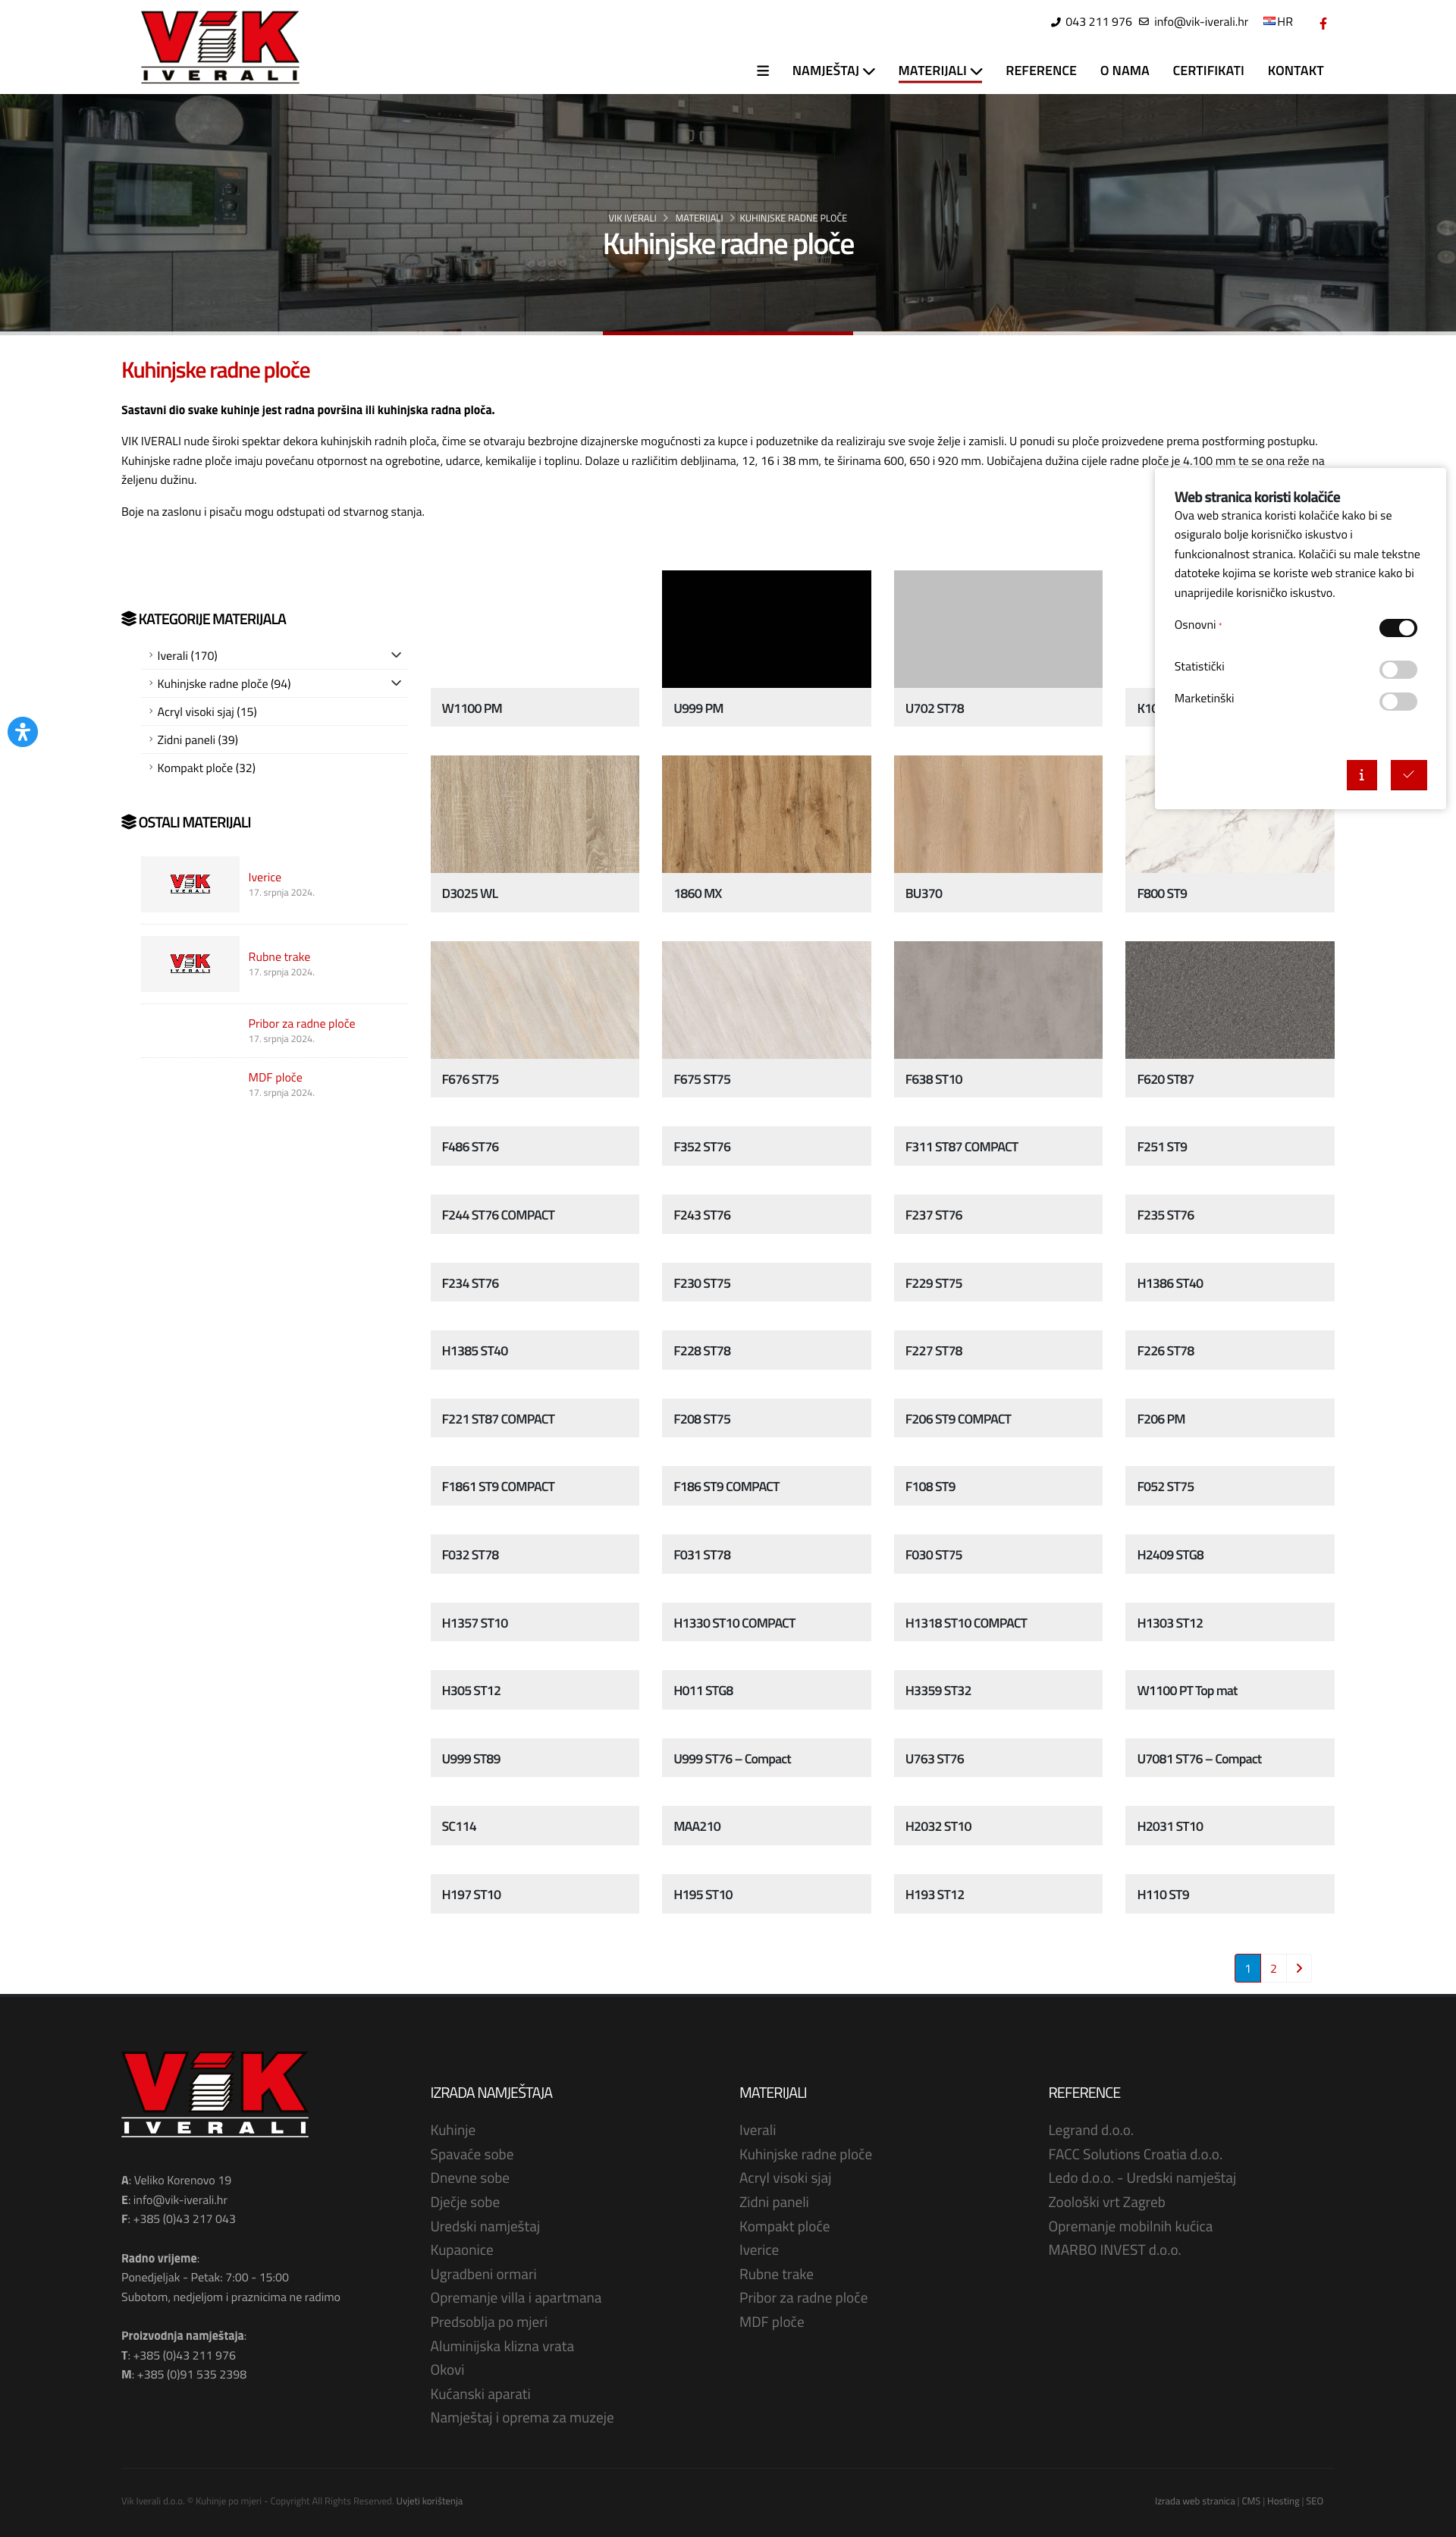Open the NAMJEŠTAJ dropdown menu
The image size is (1456, 2537).
[832, 71]
